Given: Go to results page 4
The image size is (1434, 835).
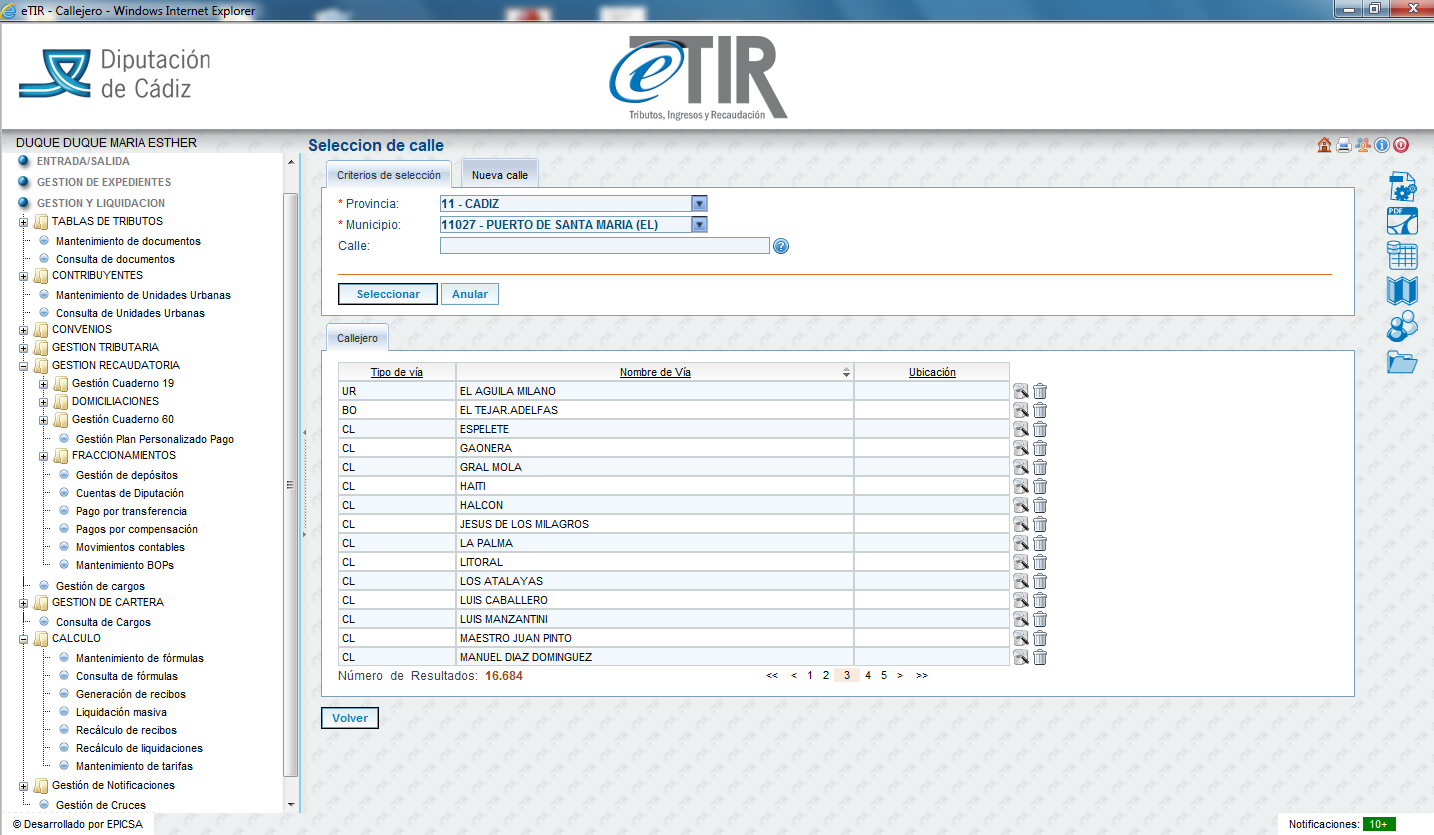Looking at the screenshot, I should click(868, 676).
